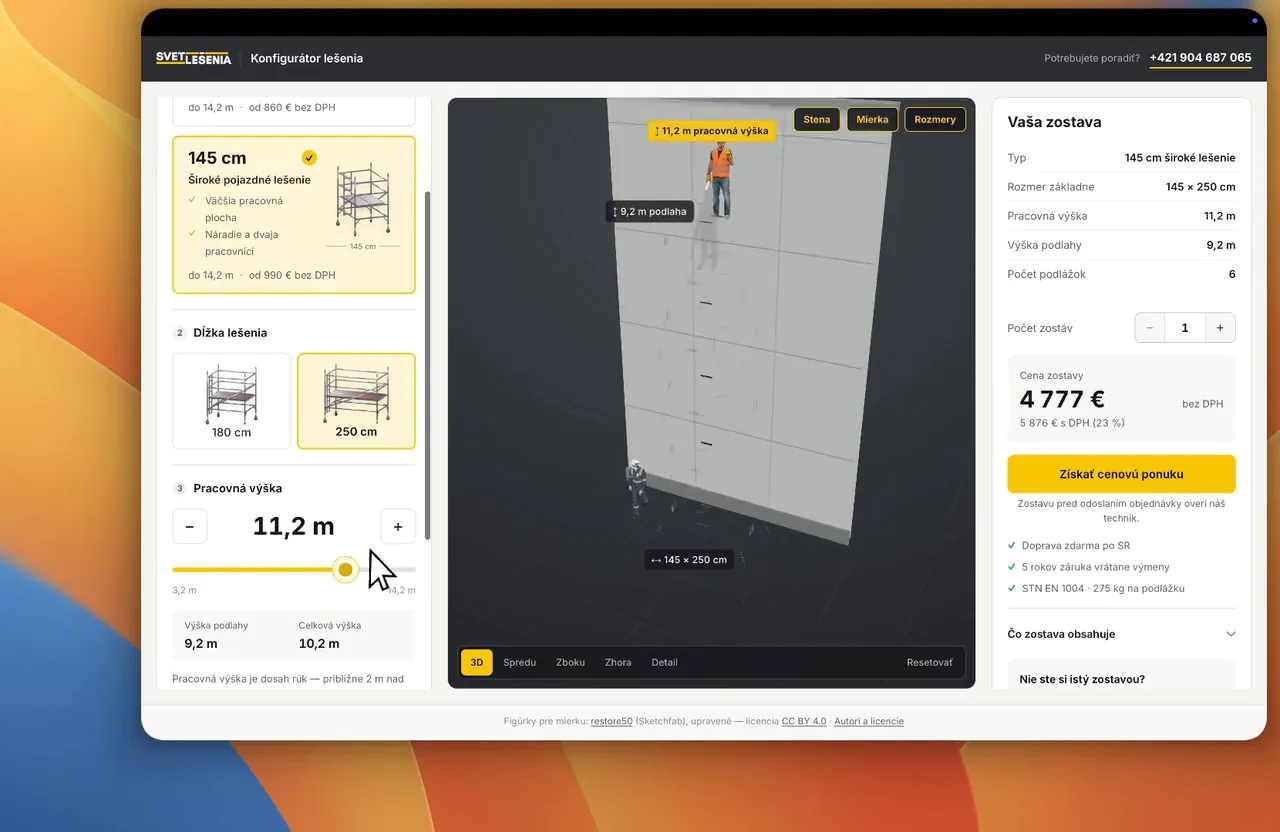
Task: Select the 145 cm wide scaffold card
Action: pos(293,214)
